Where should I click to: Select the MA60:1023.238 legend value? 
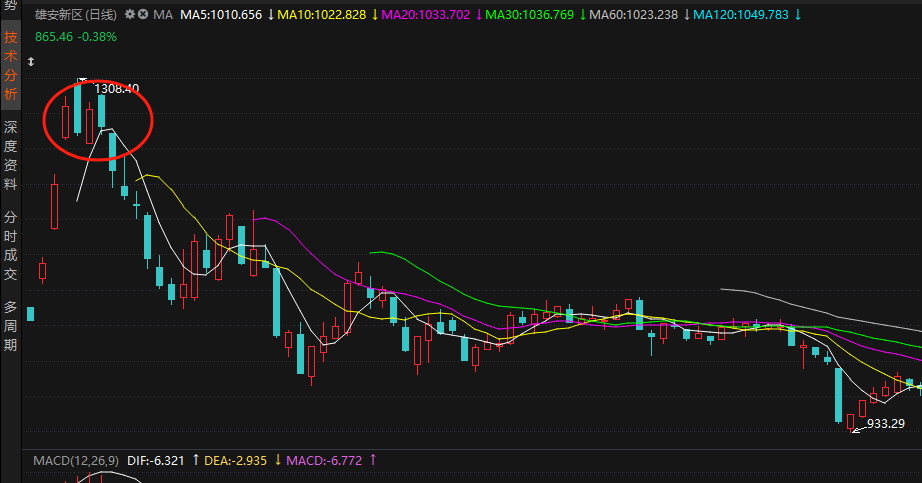point(633,15)
